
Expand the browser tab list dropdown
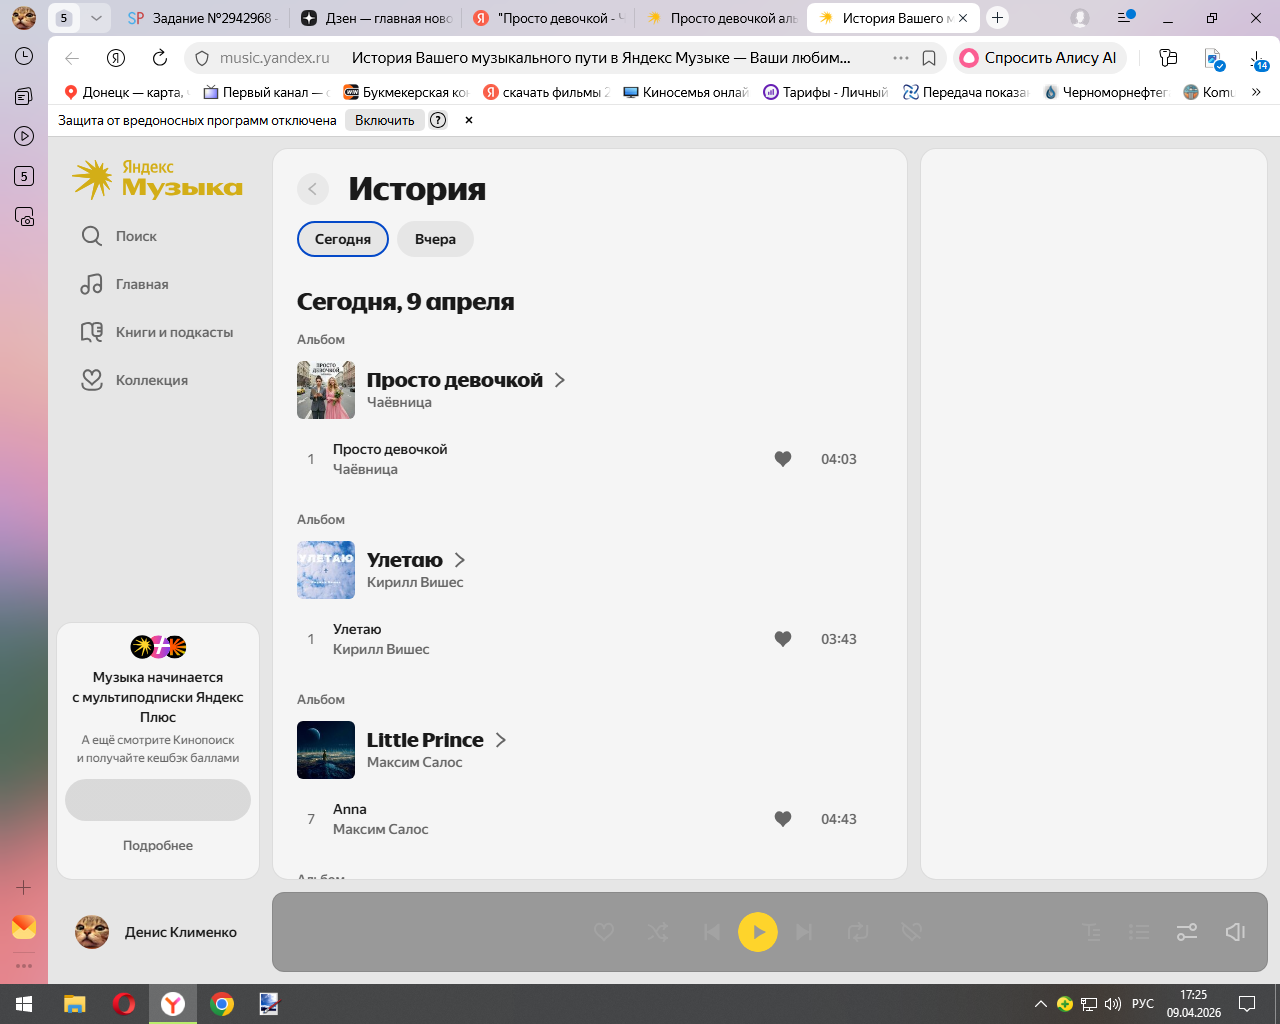click(x=96, y=18)
